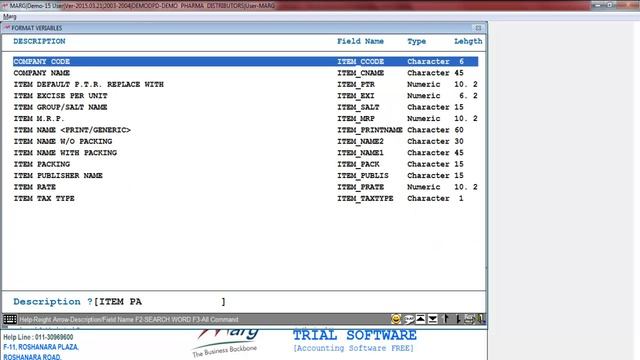
Task: Select ITEM NAME <PRINT/GENERIC> row
Action: coord(245,130)
